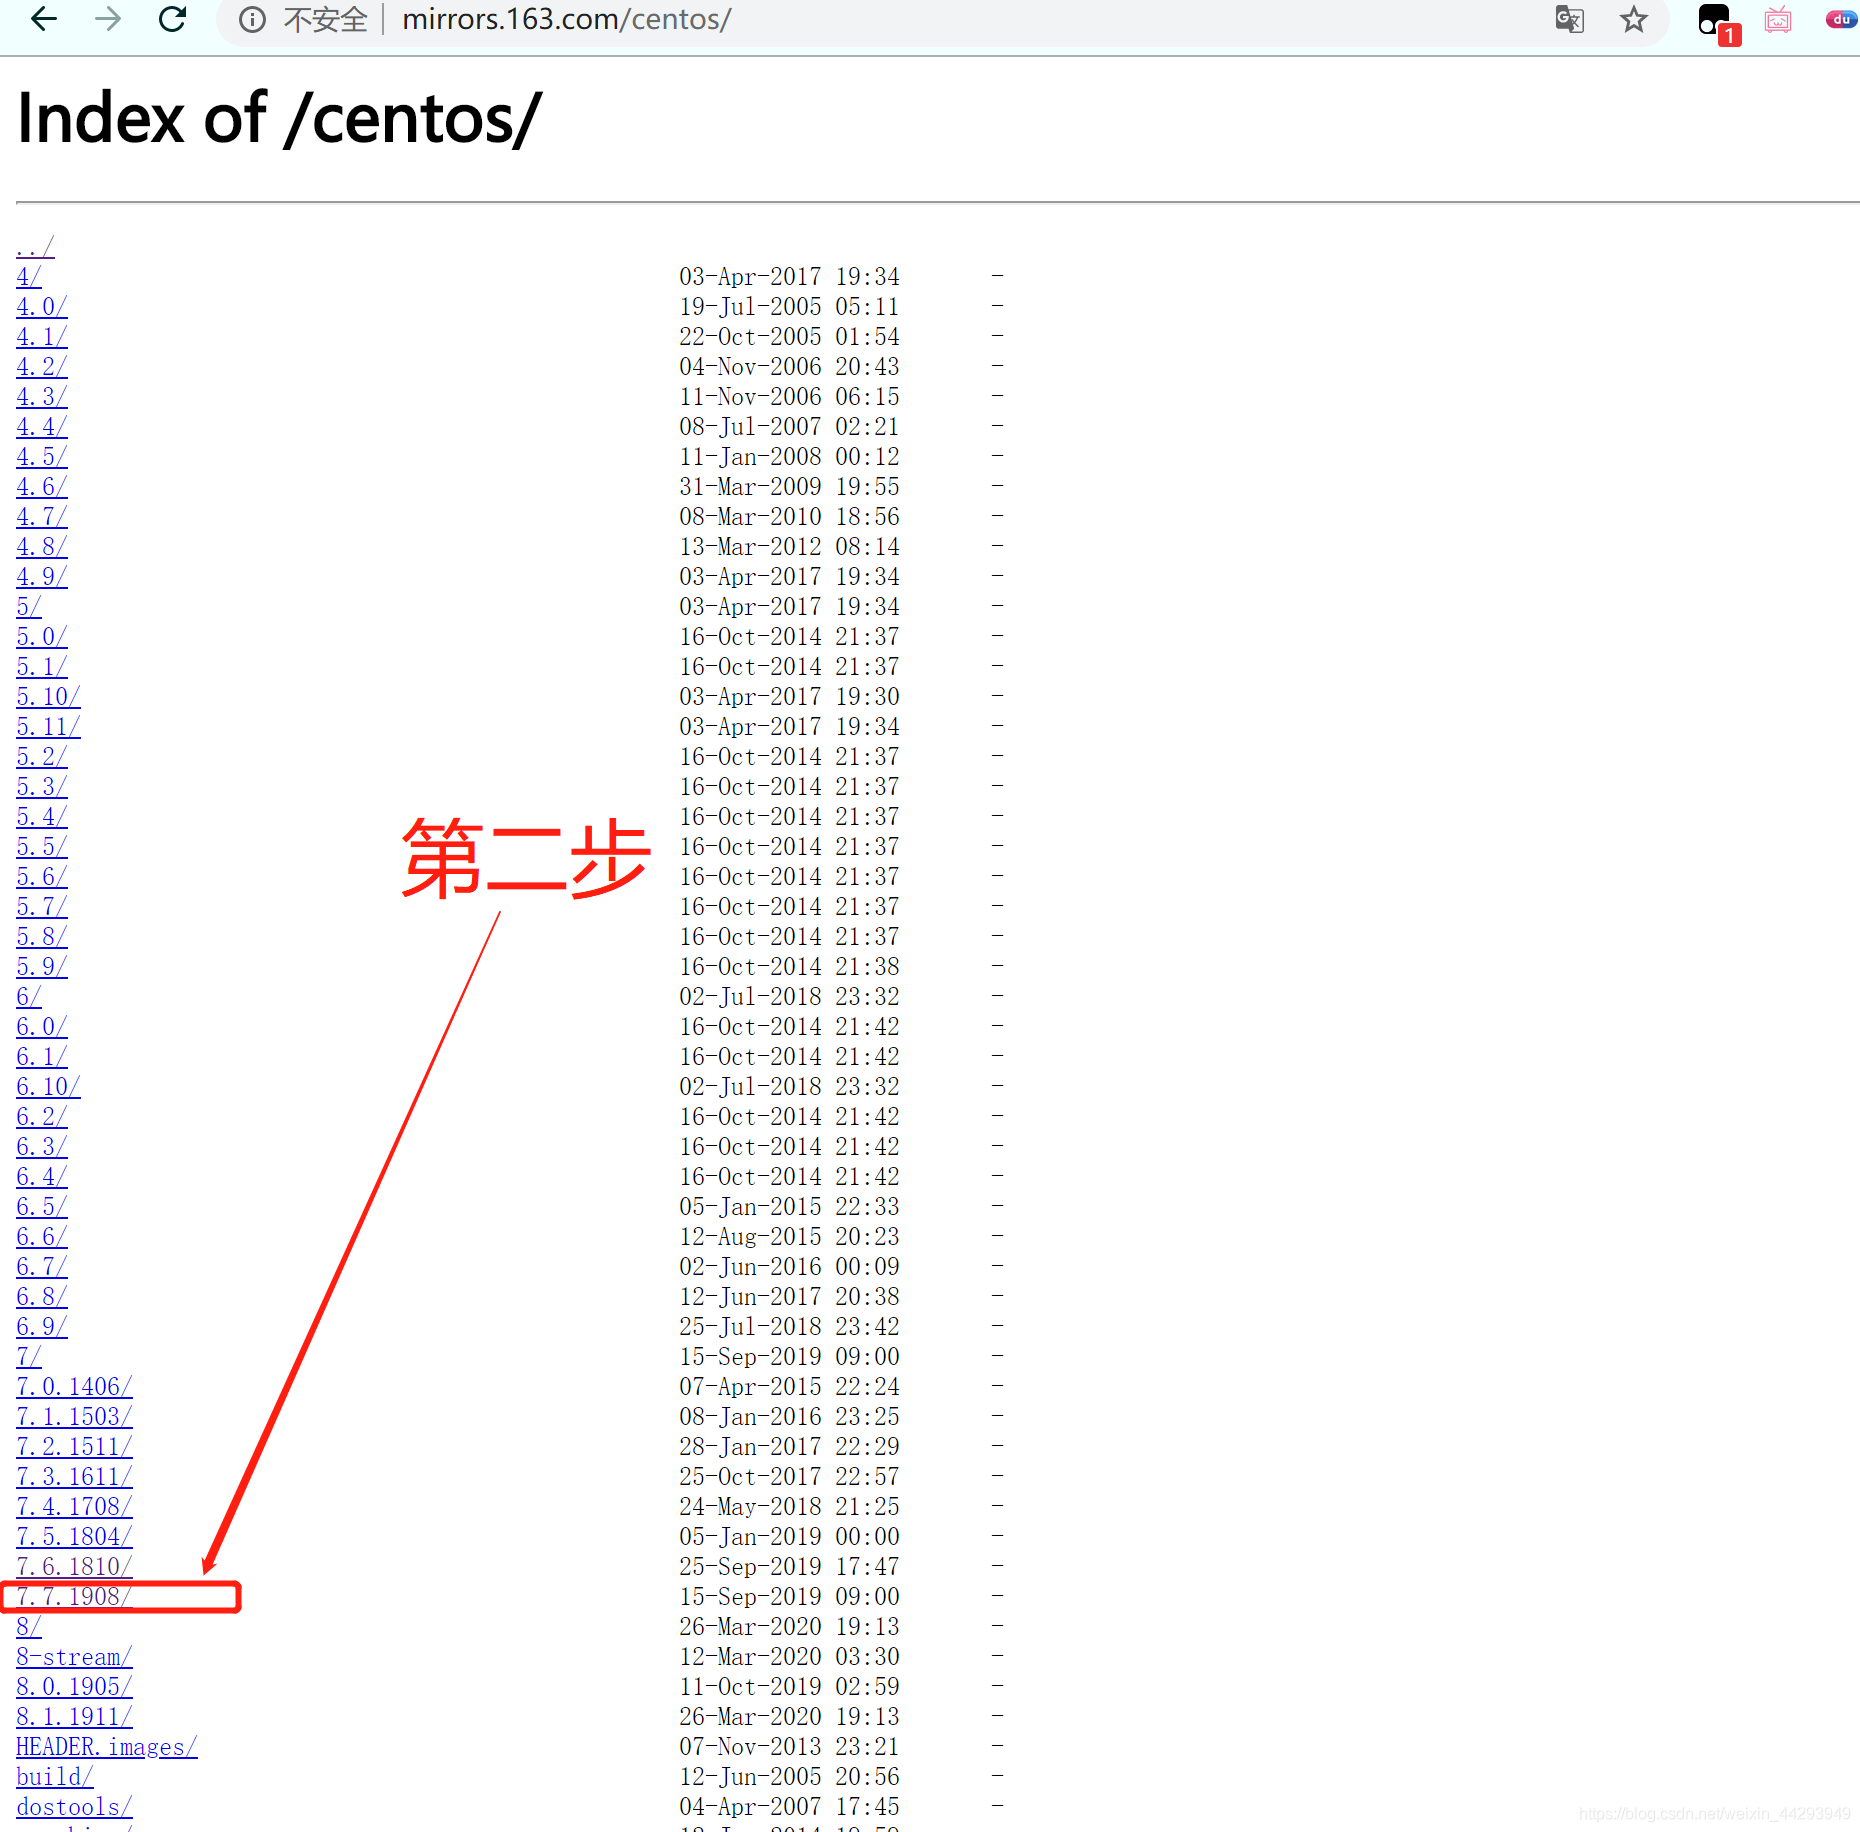The width and height of the screenshot is (1860, 1832).
Task: Open the 5.8/ directory
Action: (42, 936)
